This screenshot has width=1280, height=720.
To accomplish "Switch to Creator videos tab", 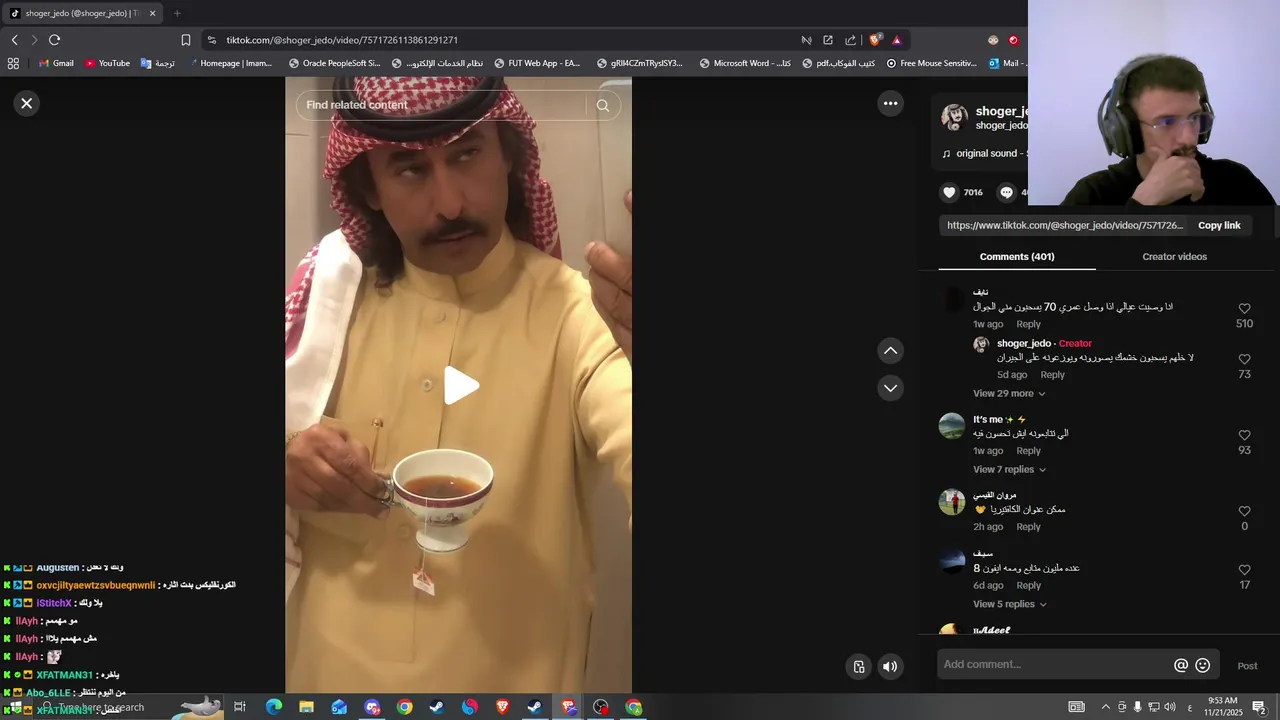I will (1174, 257).
